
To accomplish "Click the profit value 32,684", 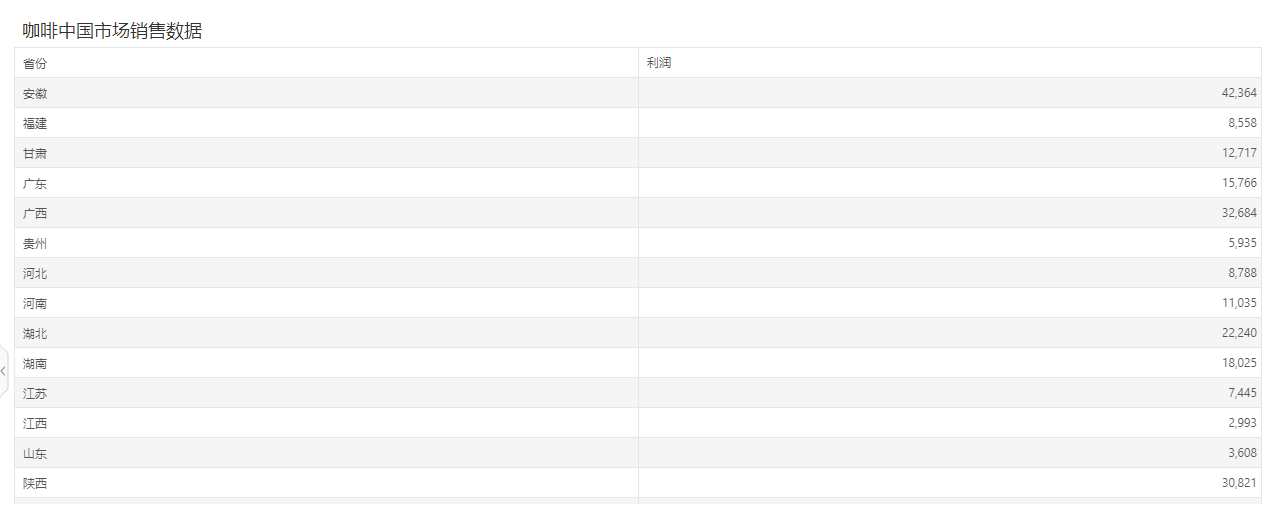I will click(x=1239, y=213).
